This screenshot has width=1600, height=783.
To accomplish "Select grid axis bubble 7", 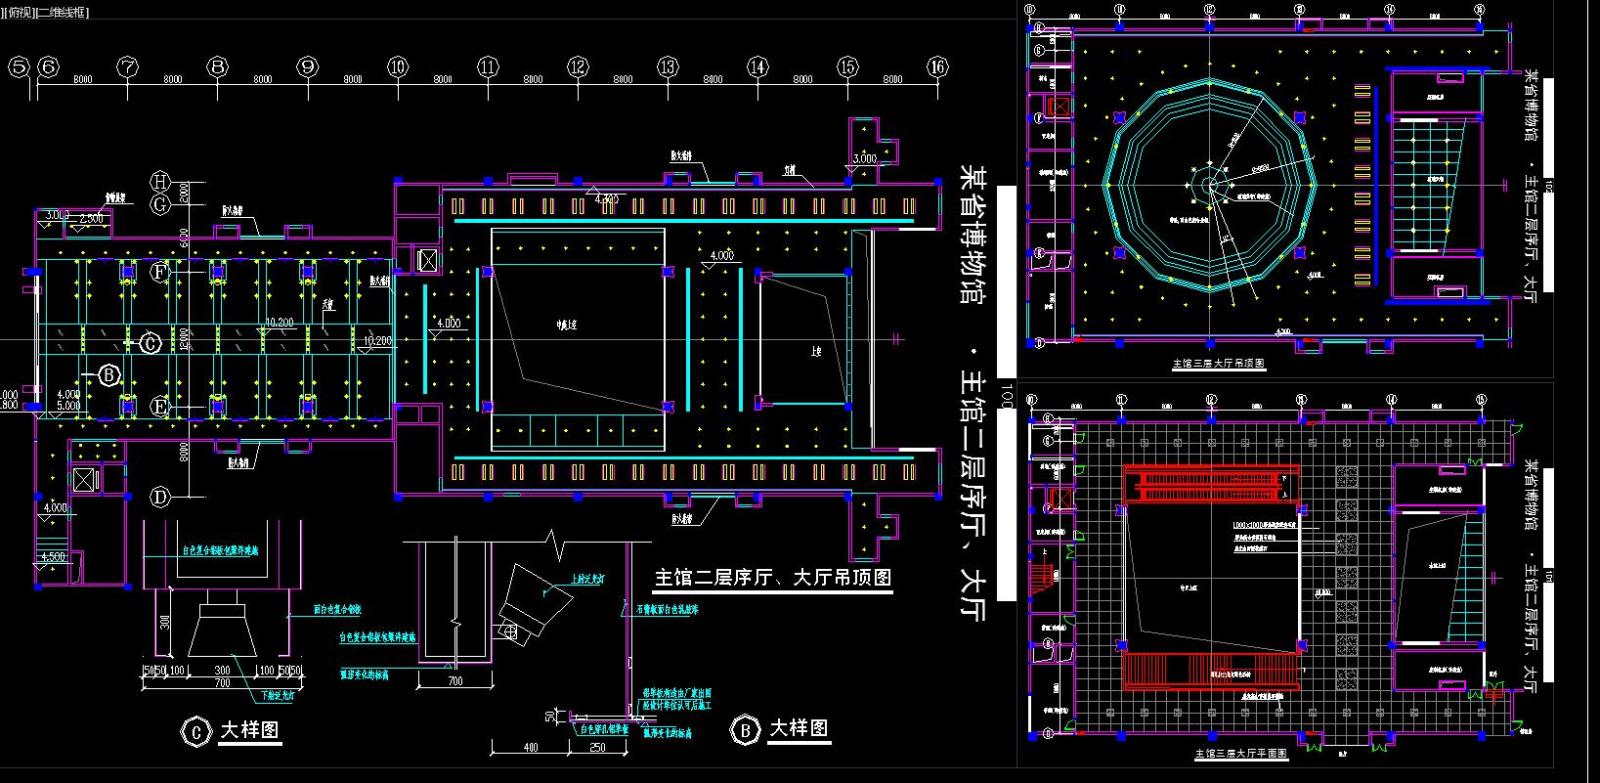I will (x=127, y=67).
